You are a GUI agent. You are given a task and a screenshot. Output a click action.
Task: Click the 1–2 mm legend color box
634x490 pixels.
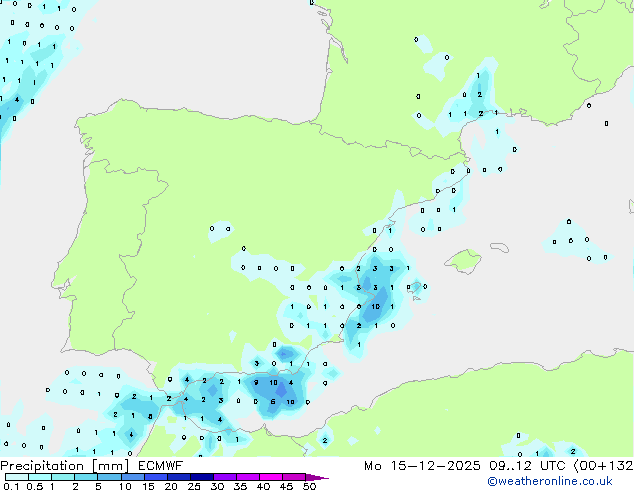tap(63, 477)
